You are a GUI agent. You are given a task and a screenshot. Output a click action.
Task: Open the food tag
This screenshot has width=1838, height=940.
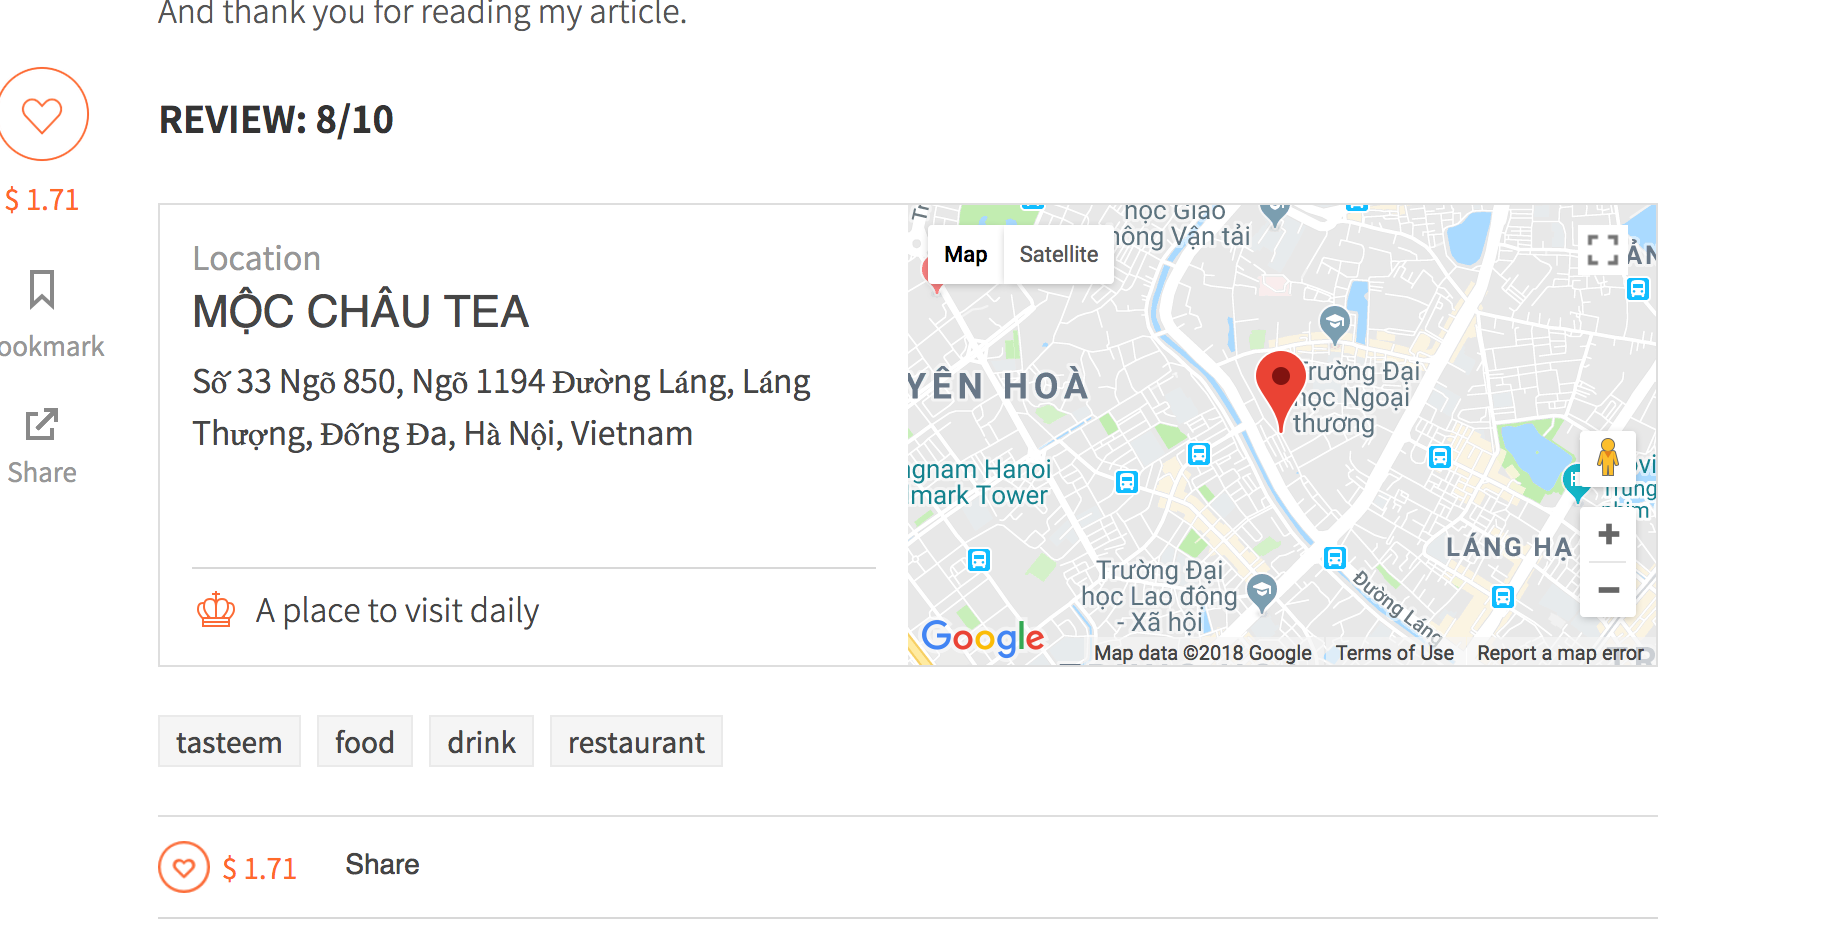[x=365, y=742]
